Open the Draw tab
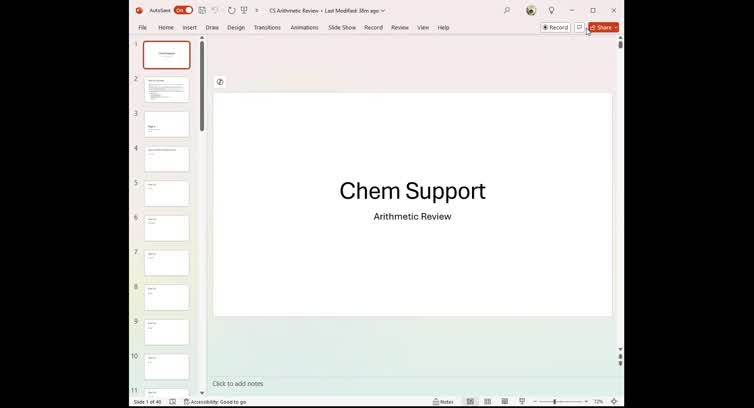Screen dimensions: 754x408 click(212, 27)
